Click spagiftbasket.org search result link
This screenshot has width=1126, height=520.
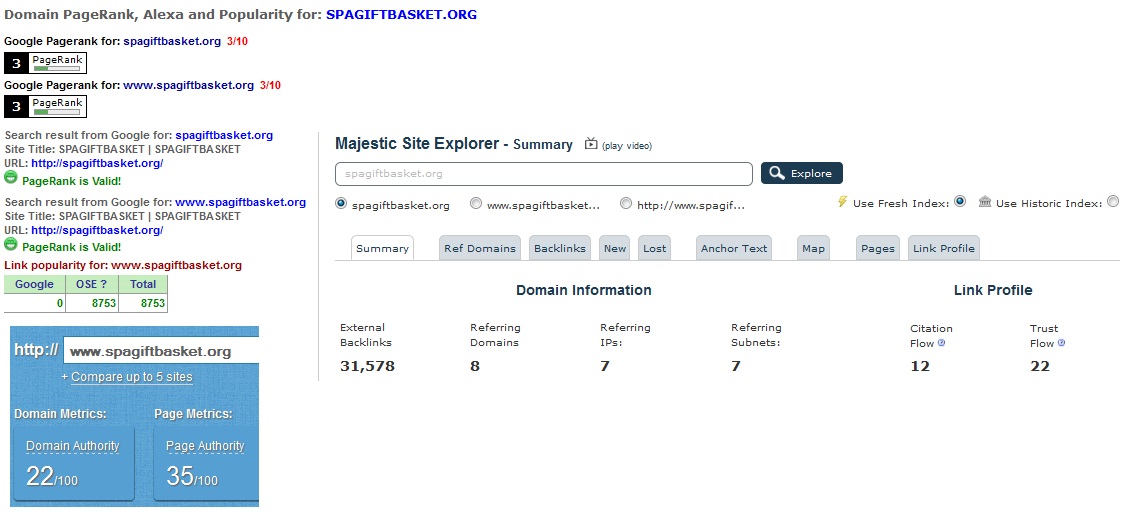pos(224,135)
